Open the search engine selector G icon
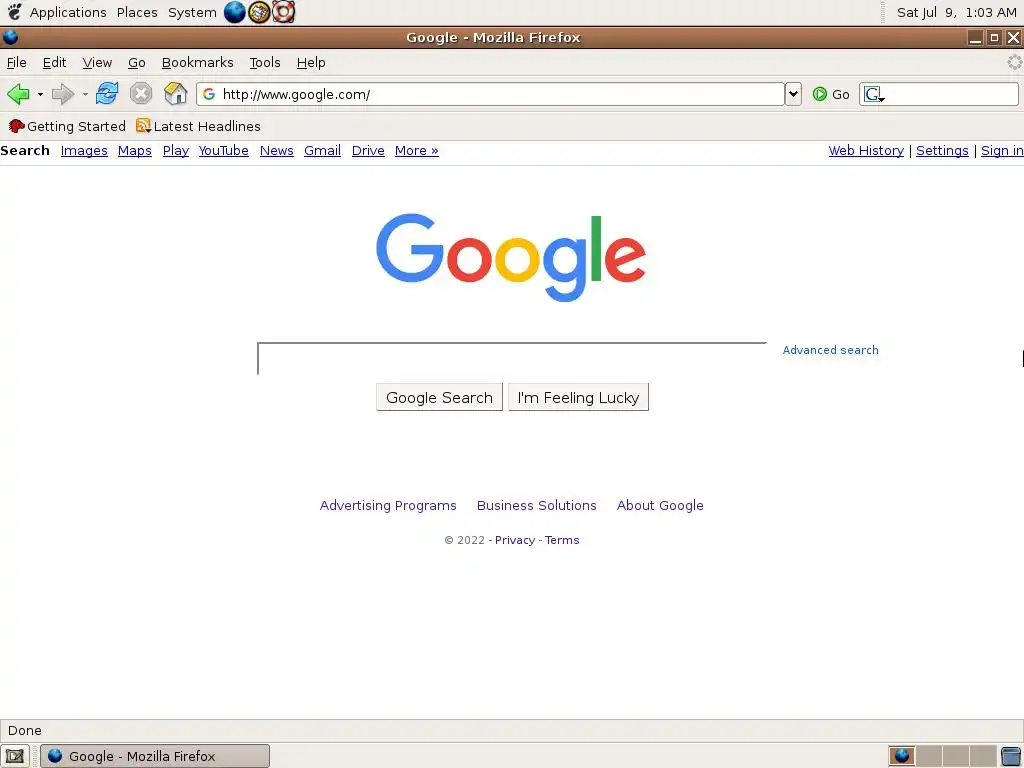The image size is (1024, 768). click(874, 95)
